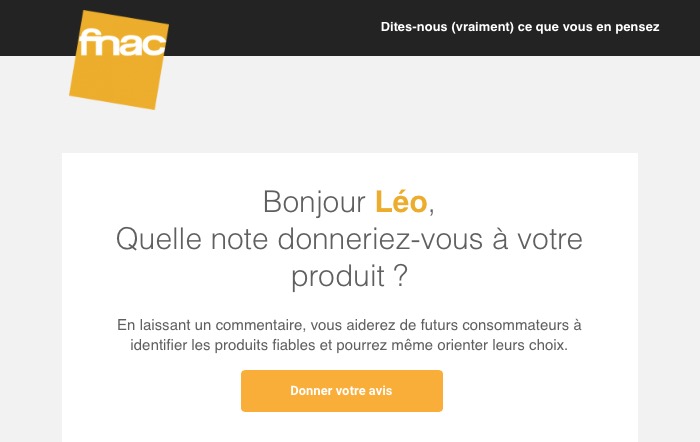Click the word "(vraiment)" in the header
The image size is (700, 442).
(x=483, y=27)
